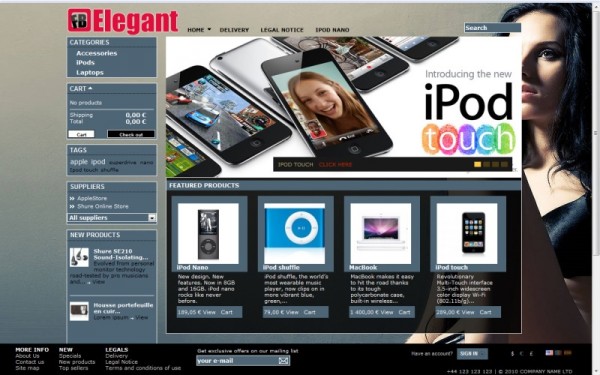The width and height of the screenshot is (600, 375).
Task: Click the MacBook product image
Action: pyautogui.click(x=381, y=233)
